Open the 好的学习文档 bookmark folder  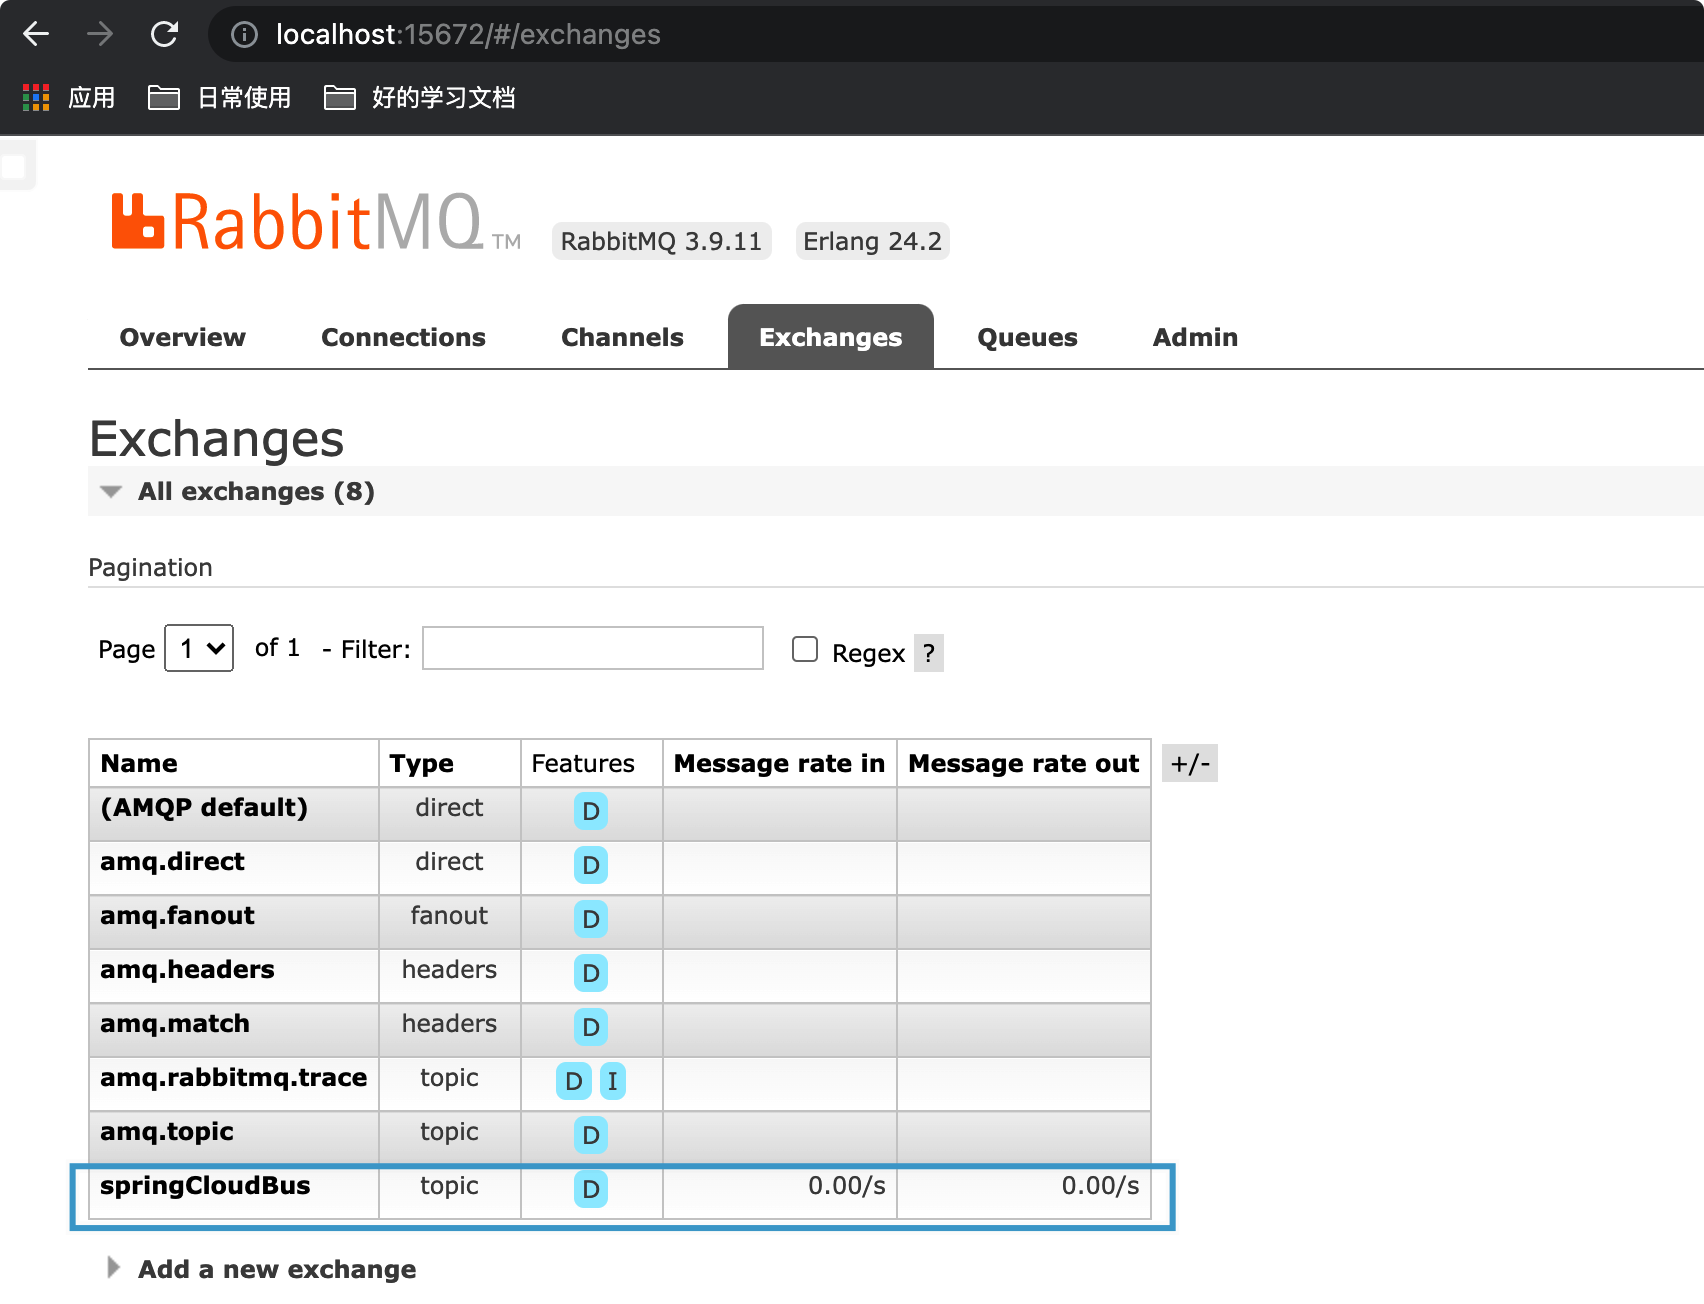(x=420, y=97)
